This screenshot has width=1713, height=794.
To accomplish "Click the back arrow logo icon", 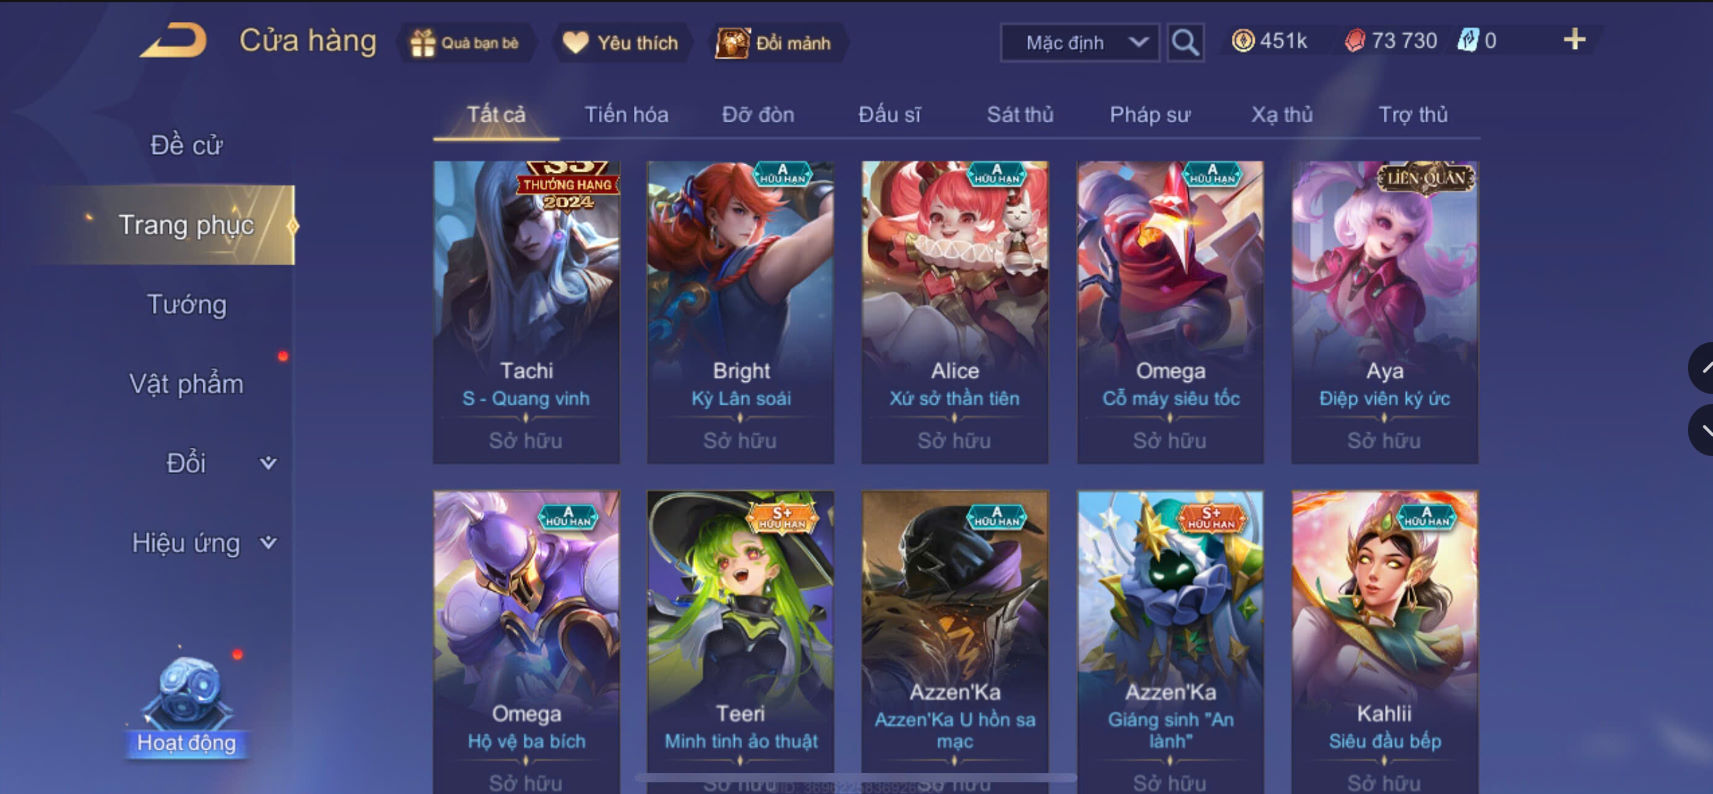I will (x=173, y=41).
